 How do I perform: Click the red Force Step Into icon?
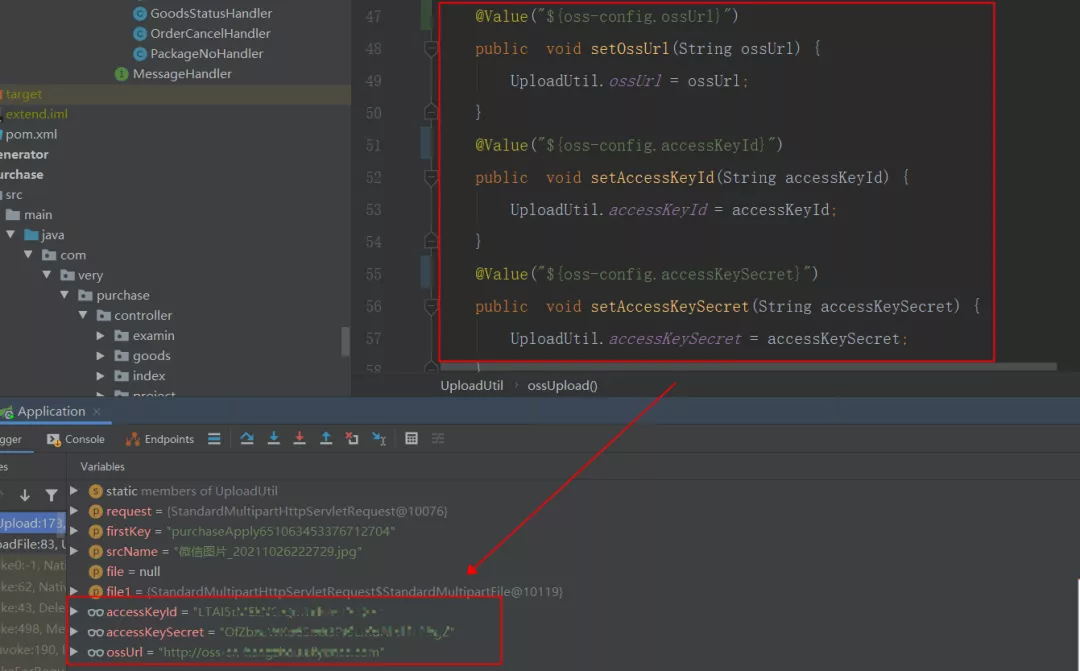[300, 439]
